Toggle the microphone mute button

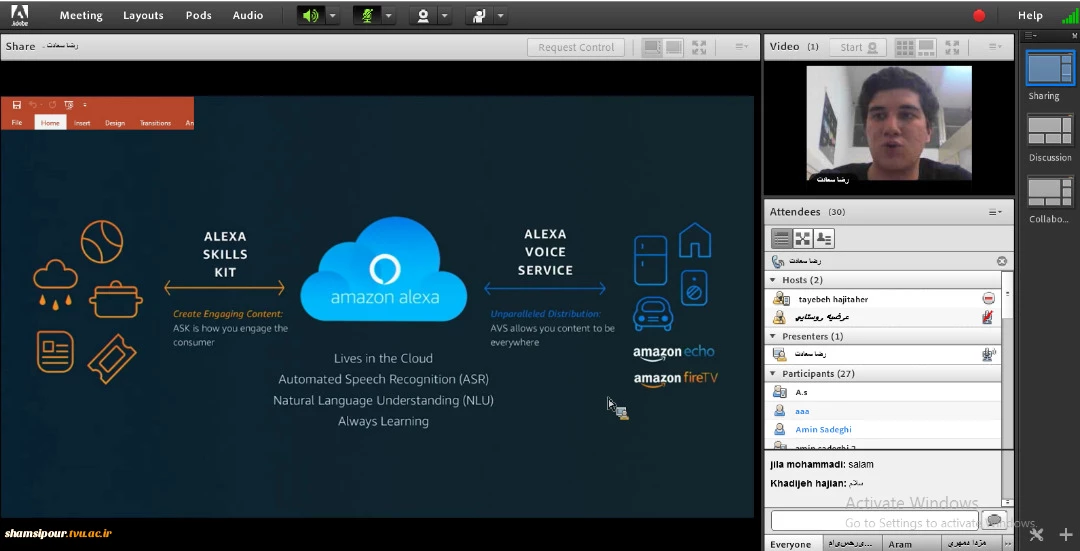pos(366,15)
